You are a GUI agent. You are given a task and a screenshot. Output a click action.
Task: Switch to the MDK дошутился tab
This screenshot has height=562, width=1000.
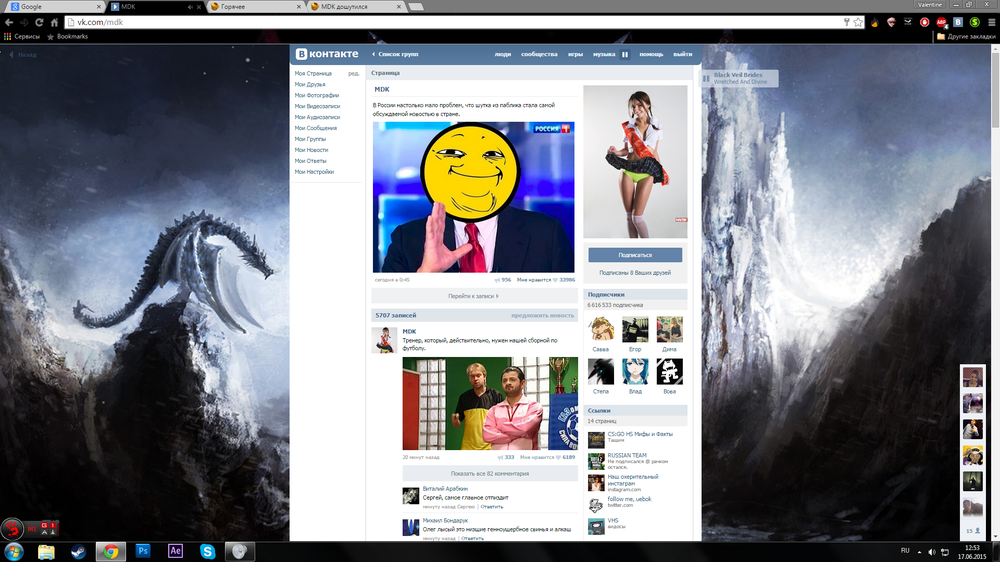(355, 7)
